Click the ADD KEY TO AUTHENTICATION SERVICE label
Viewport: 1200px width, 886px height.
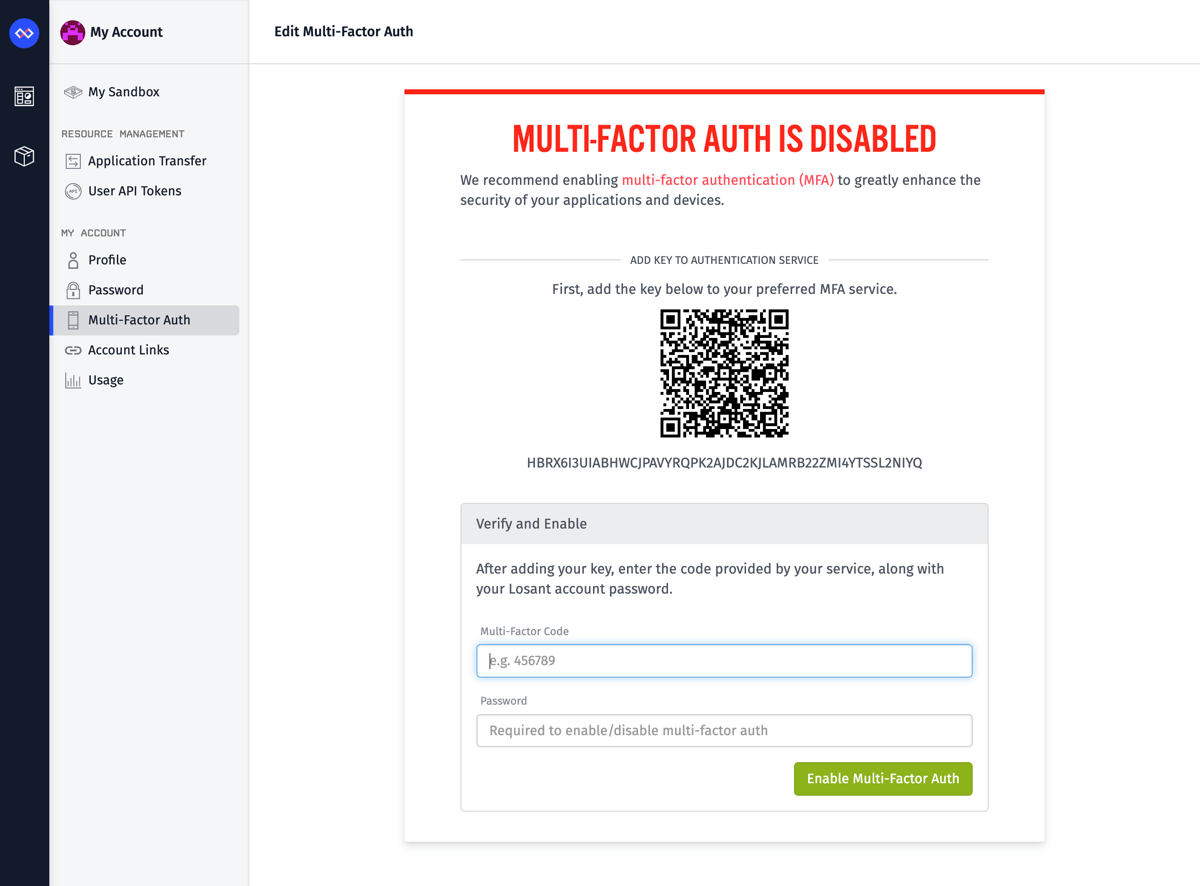[x=724, y=260]
